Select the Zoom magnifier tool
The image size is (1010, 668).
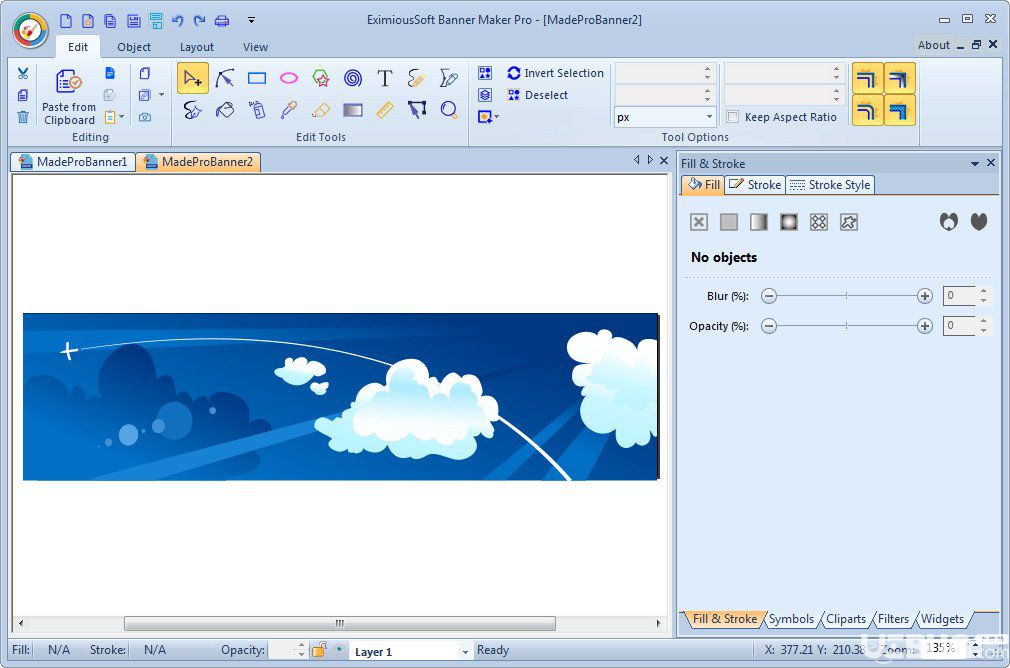click(448, 110)
